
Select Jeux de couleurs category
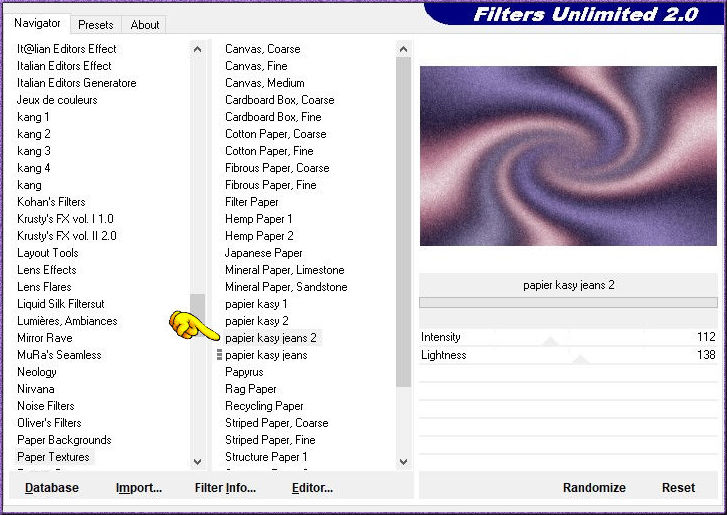pos(57,100)
